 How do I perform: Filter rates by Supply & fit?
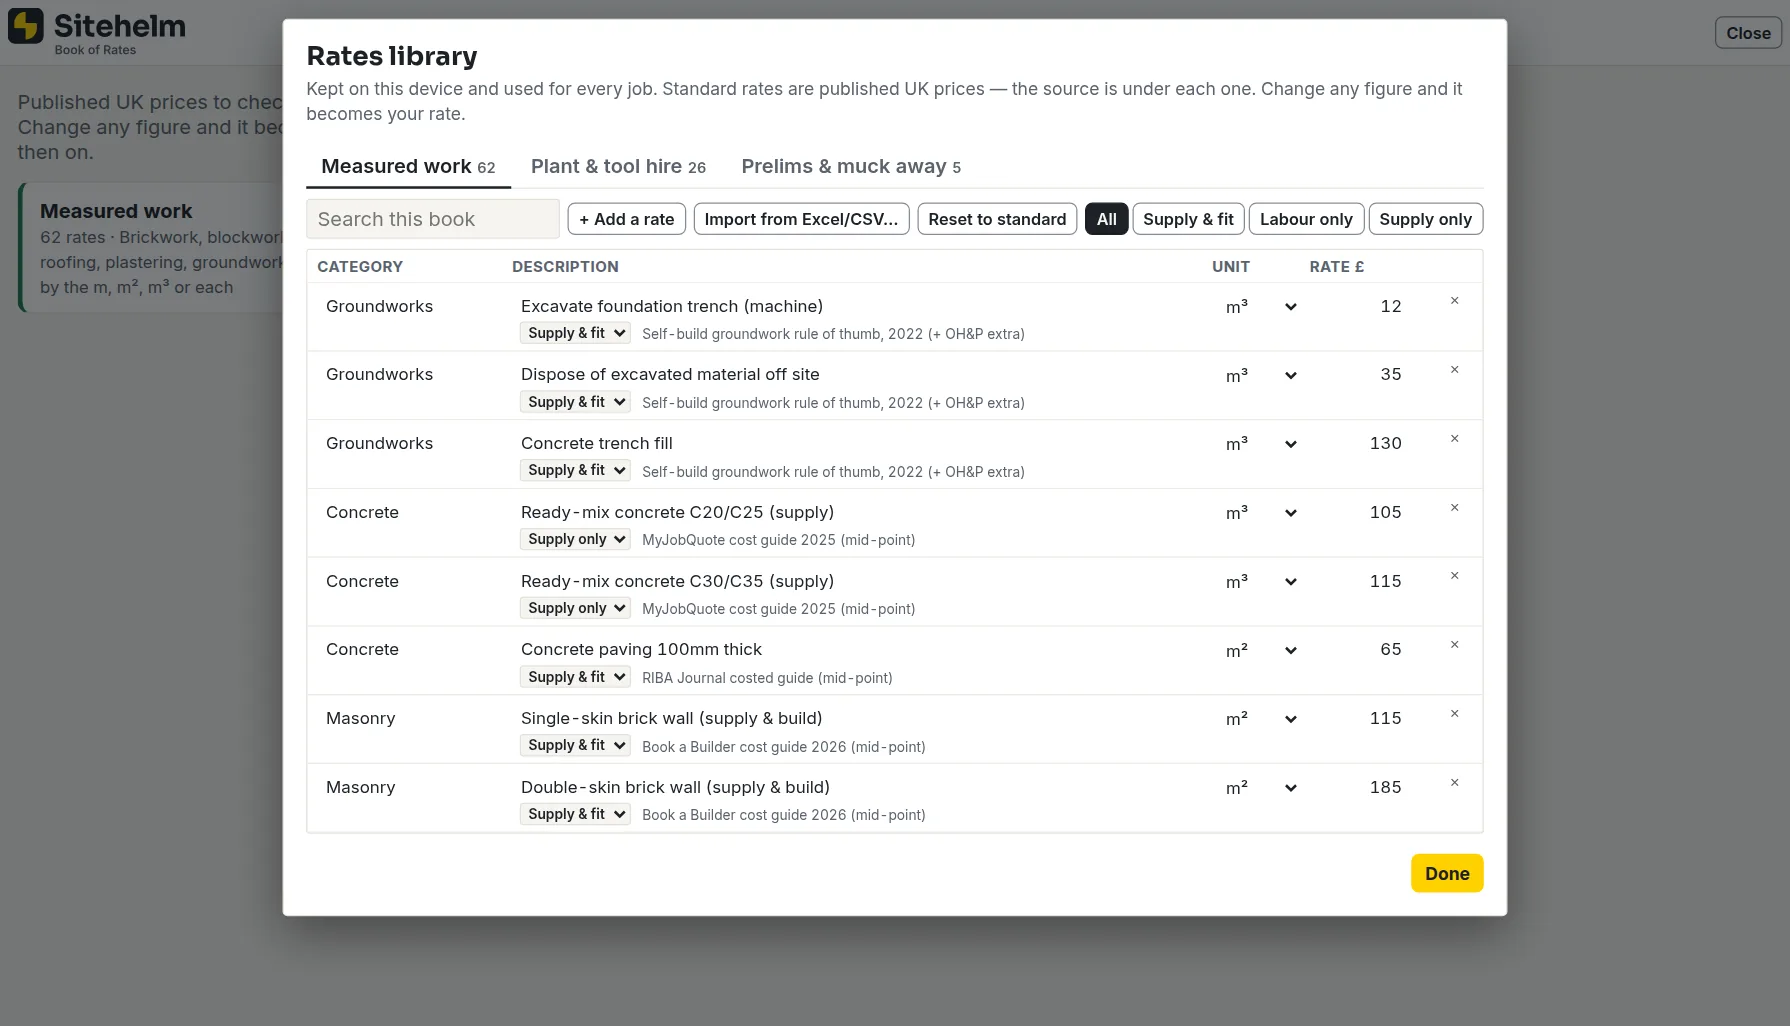click(x=1188, y=219)
